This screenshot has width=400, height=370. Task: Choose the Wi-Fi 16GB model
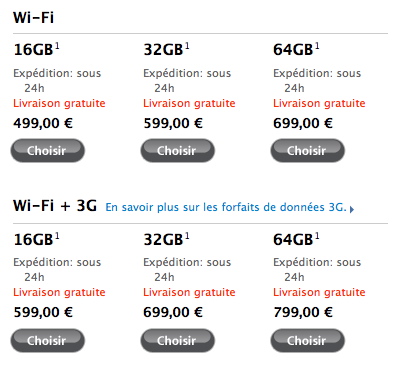(x=48, y=151)
